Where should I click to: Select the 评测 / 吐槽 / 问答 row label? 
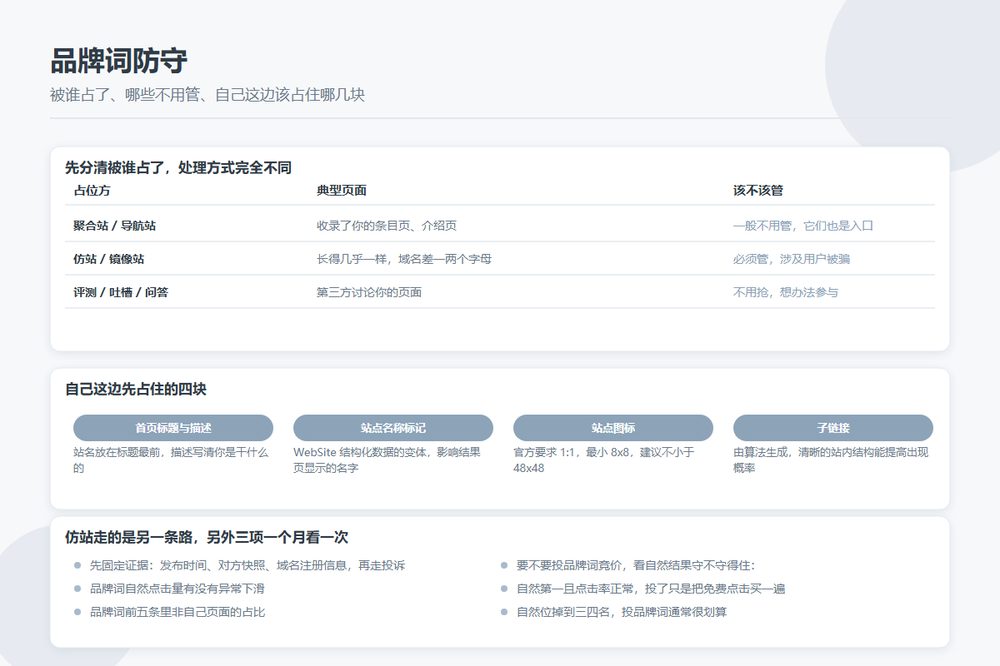(121, 292)
